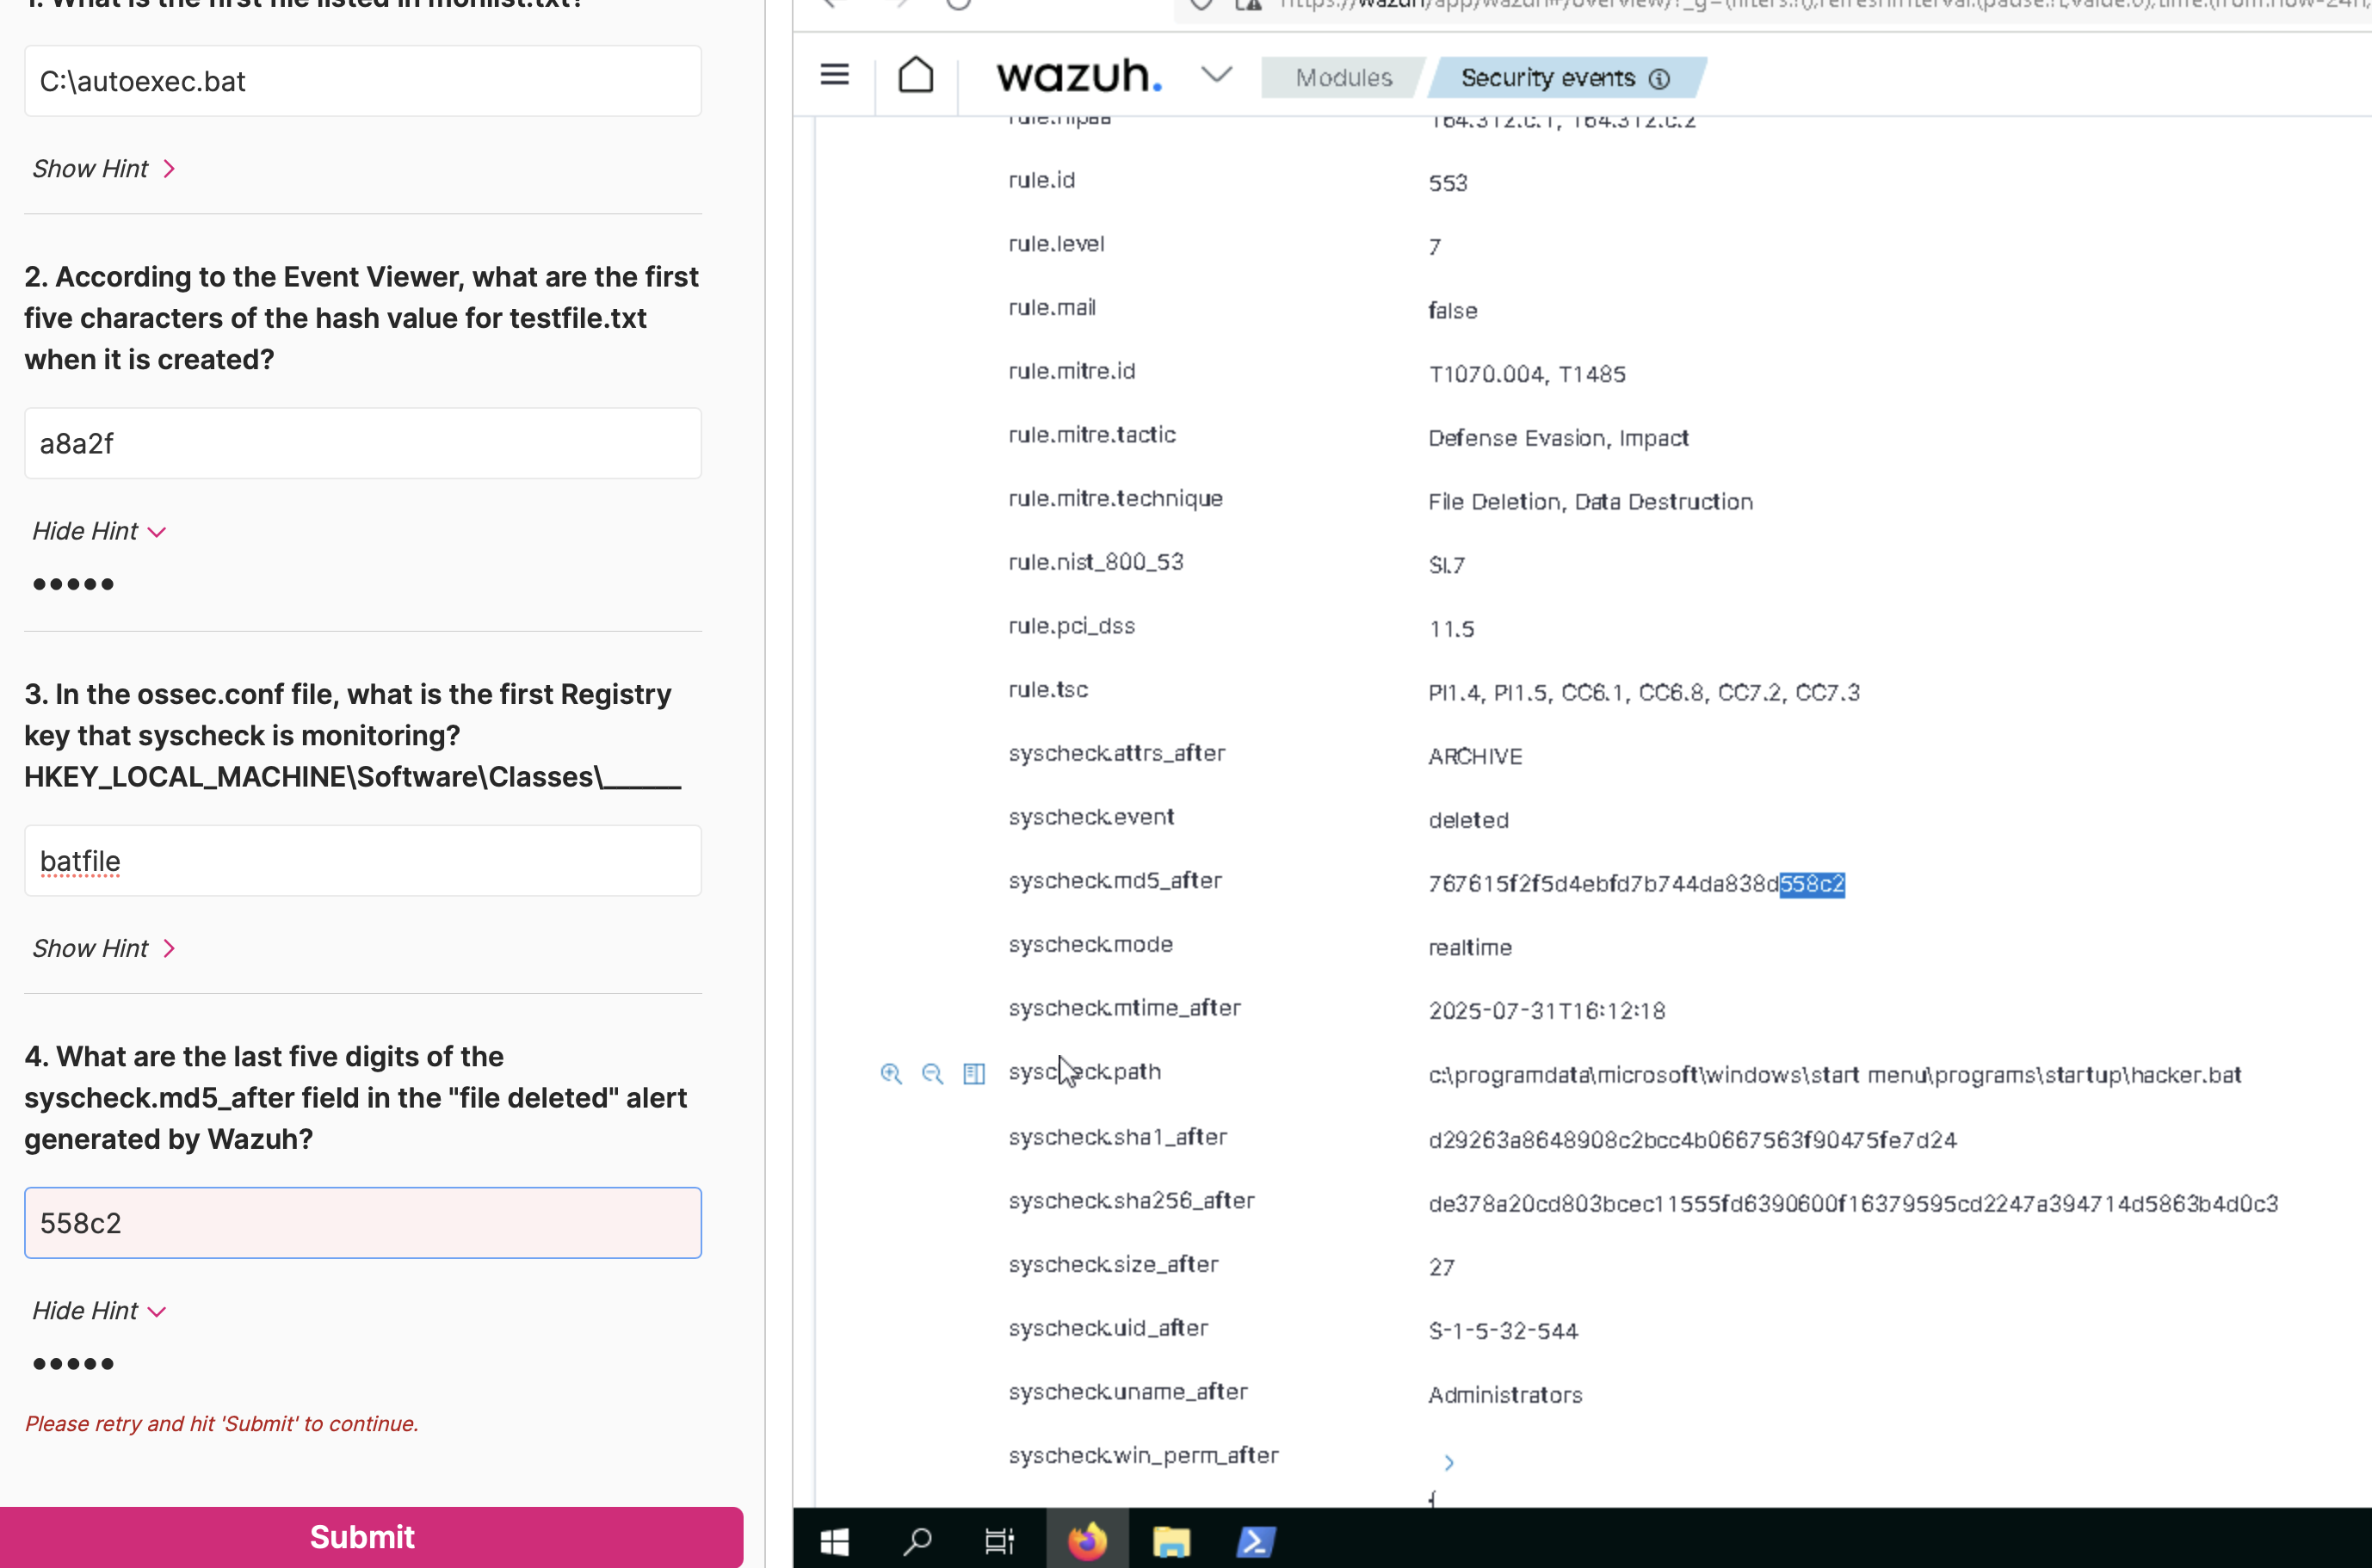
Task: Click the filter for value magnifier icon
Action: (x=890, y=1074)
